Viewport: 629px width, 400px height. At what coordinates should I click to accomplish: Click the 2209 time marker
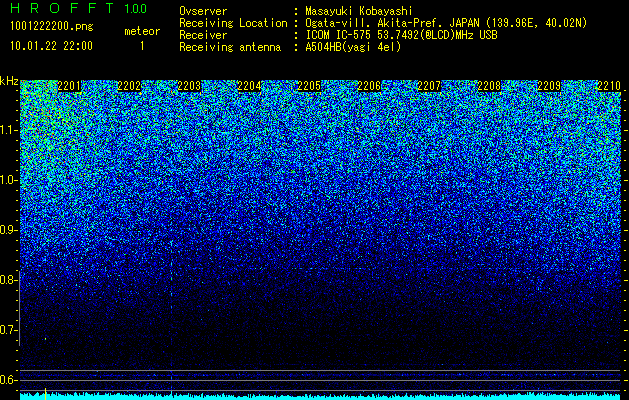549,86
